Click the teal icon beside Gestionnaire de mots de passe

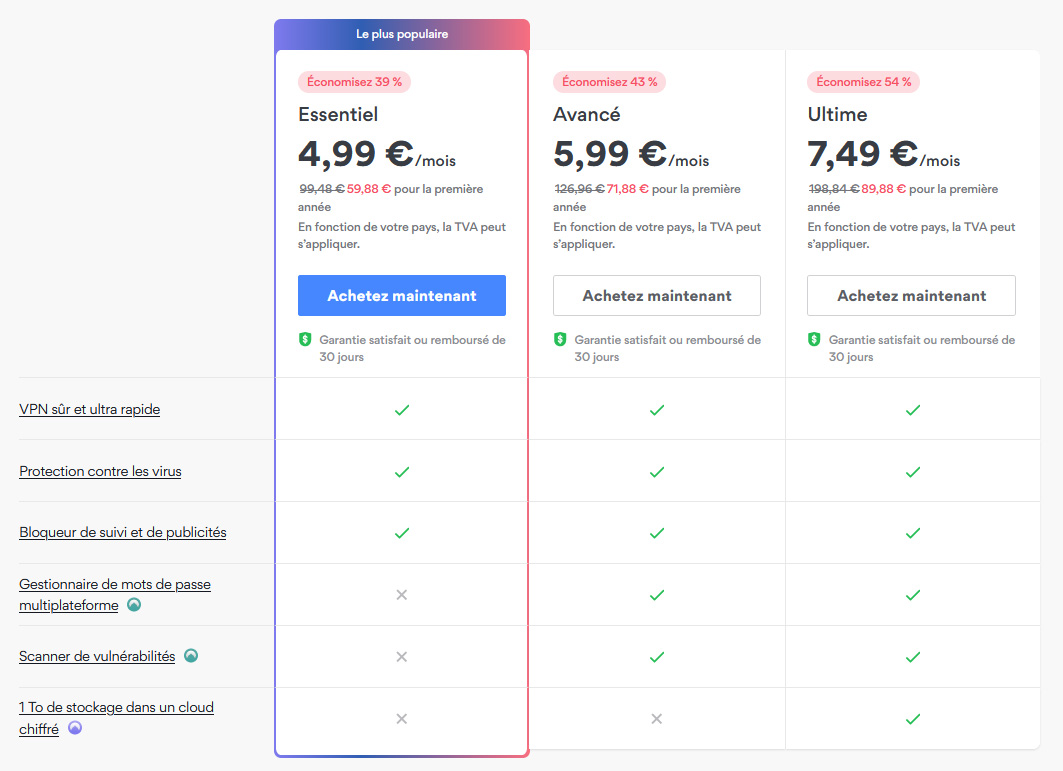[134, 605]
